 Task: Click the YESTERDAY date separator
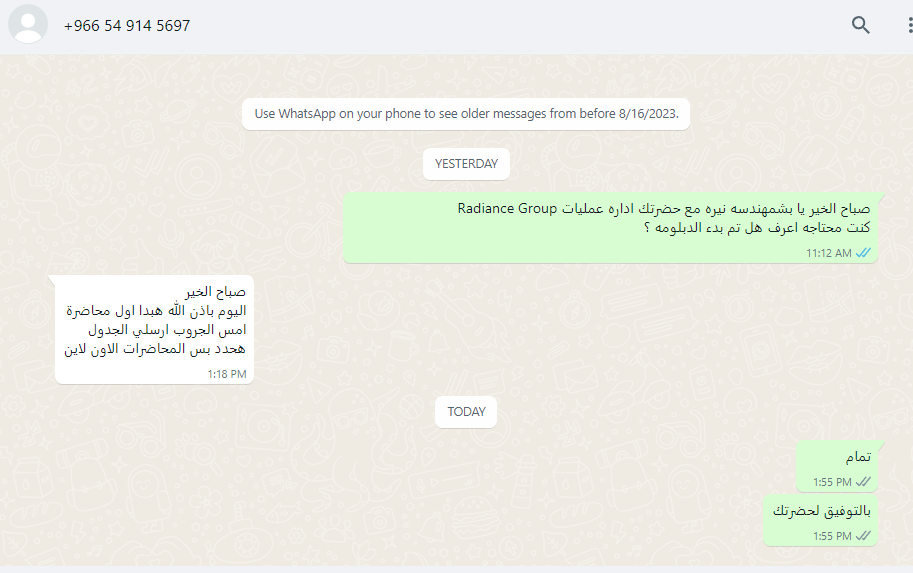pyautogui.click(x=466, y=164)
